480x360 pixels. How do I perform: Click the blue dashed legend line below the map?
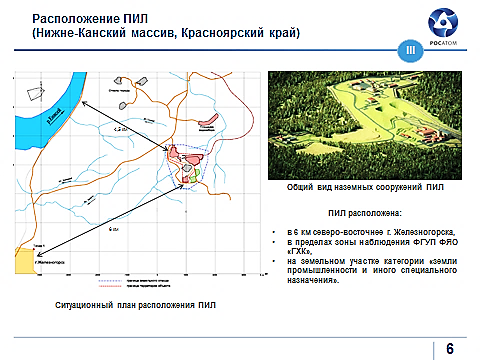[x=110, y=281]
